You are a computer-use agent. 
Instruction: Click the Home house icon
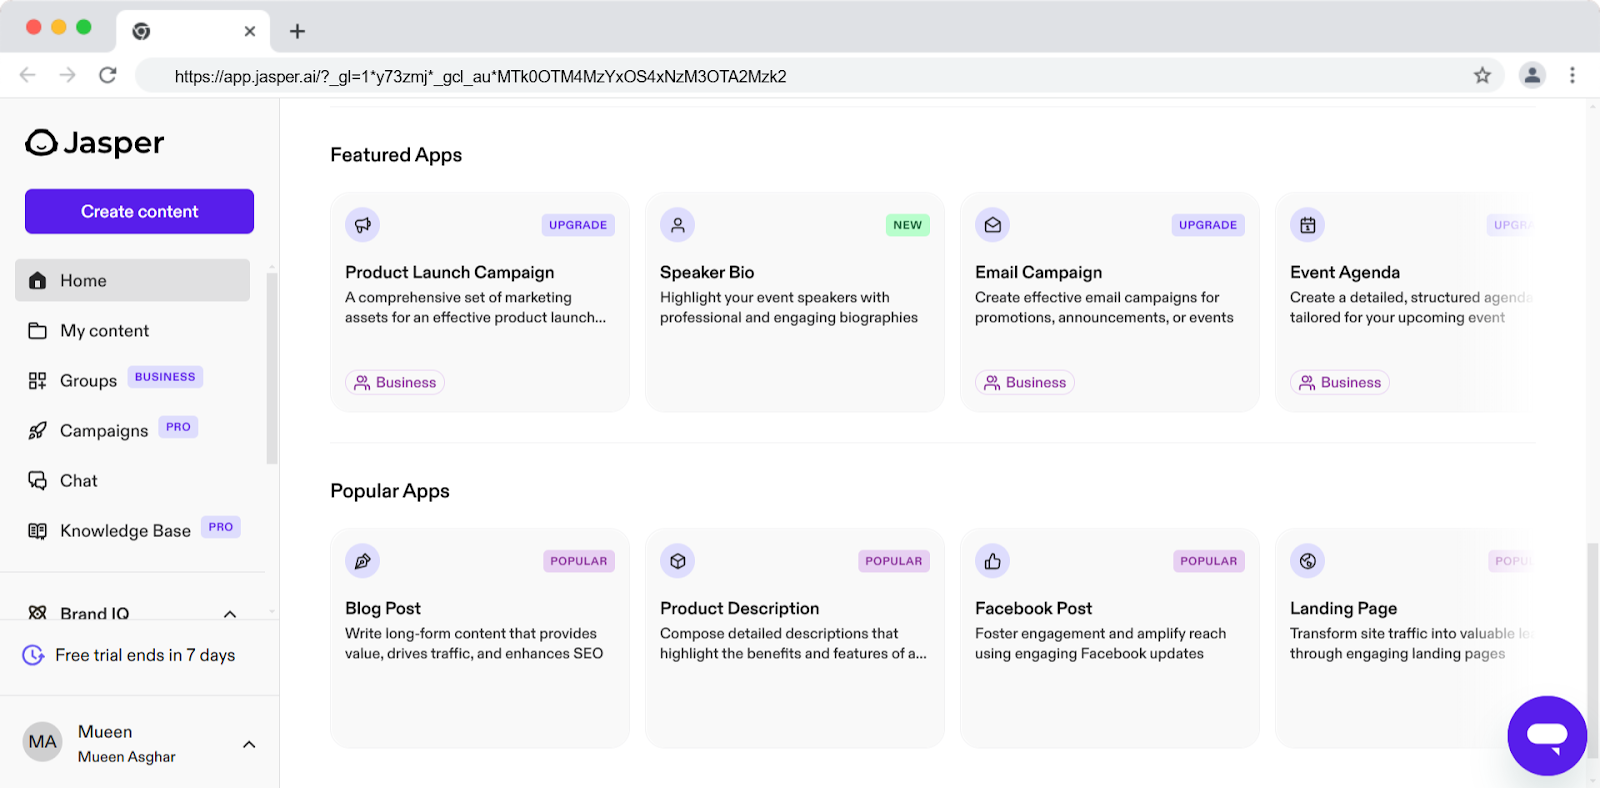tap(38, 280)
